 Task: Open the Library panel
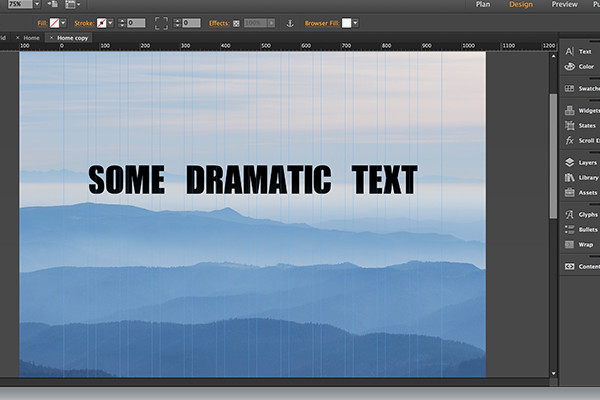[x=582, y=178]
